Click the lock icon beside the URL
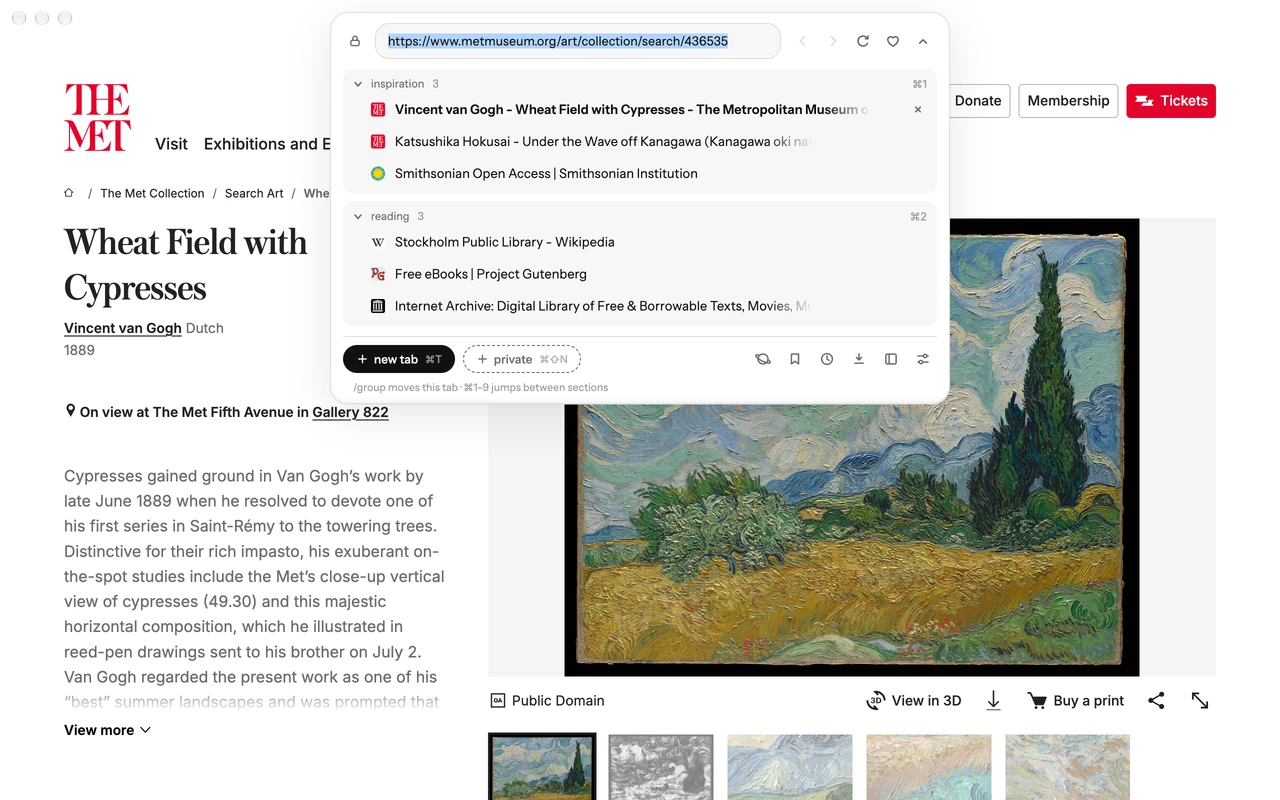 click(x=355, y=41)
